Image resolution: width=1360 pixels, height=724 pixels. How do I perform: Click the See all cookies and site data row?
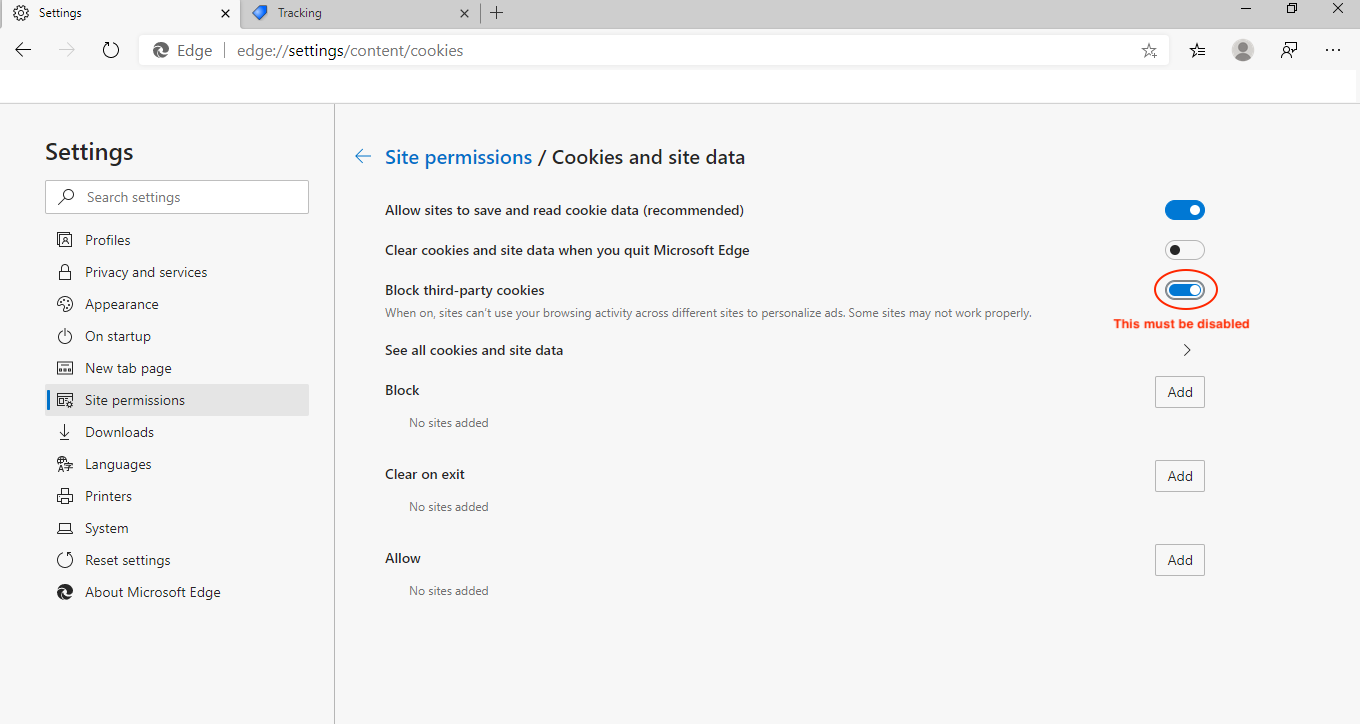795,350
